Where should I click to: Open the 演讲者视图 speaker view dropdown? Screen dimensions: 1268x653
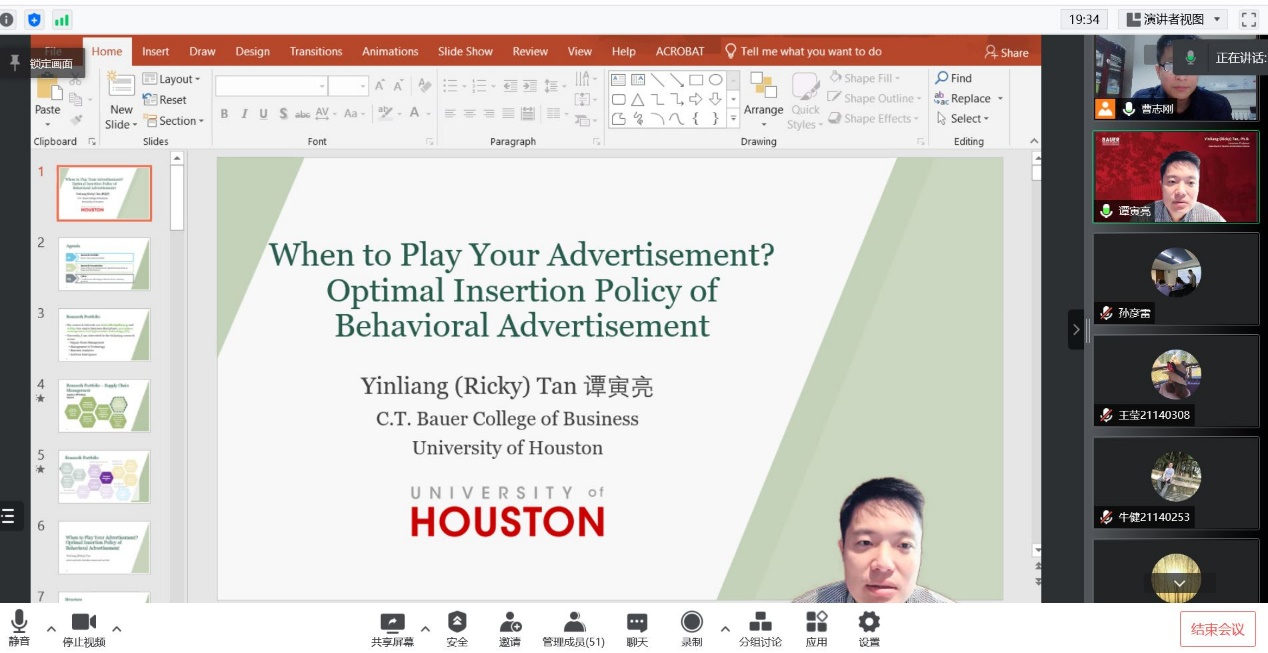click(x=1174, y=19)
